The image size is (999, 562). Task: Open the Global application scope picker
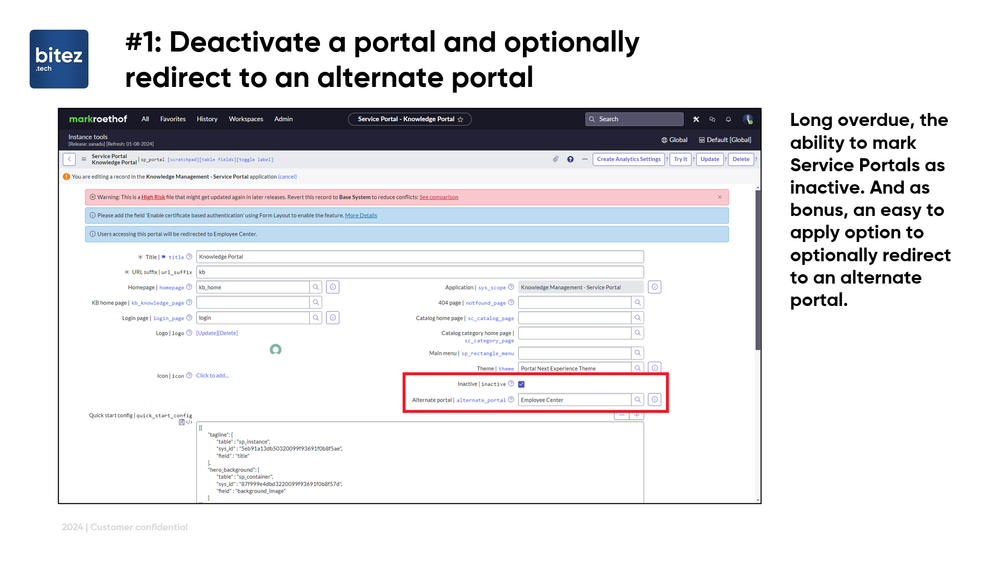coord(674,140)
